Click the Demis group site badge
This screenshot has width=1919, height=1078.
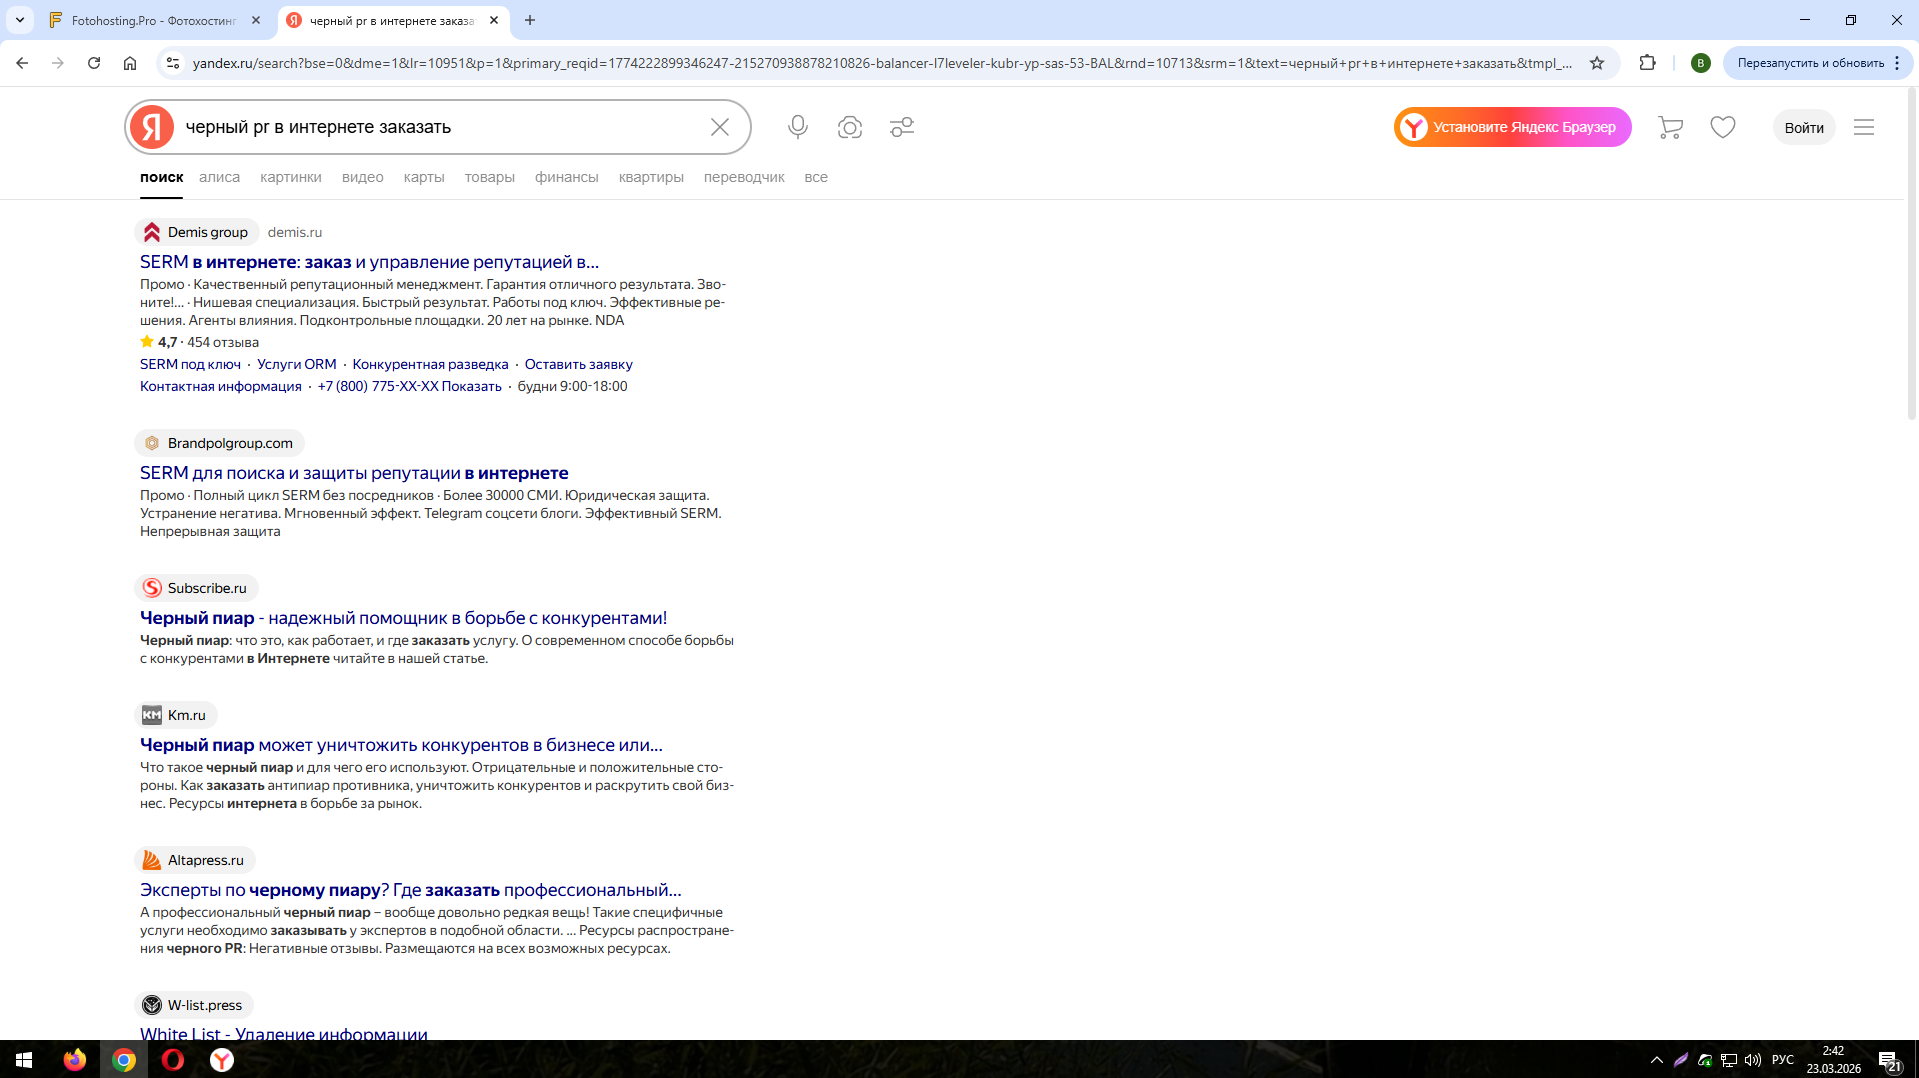tap(197, 232)
